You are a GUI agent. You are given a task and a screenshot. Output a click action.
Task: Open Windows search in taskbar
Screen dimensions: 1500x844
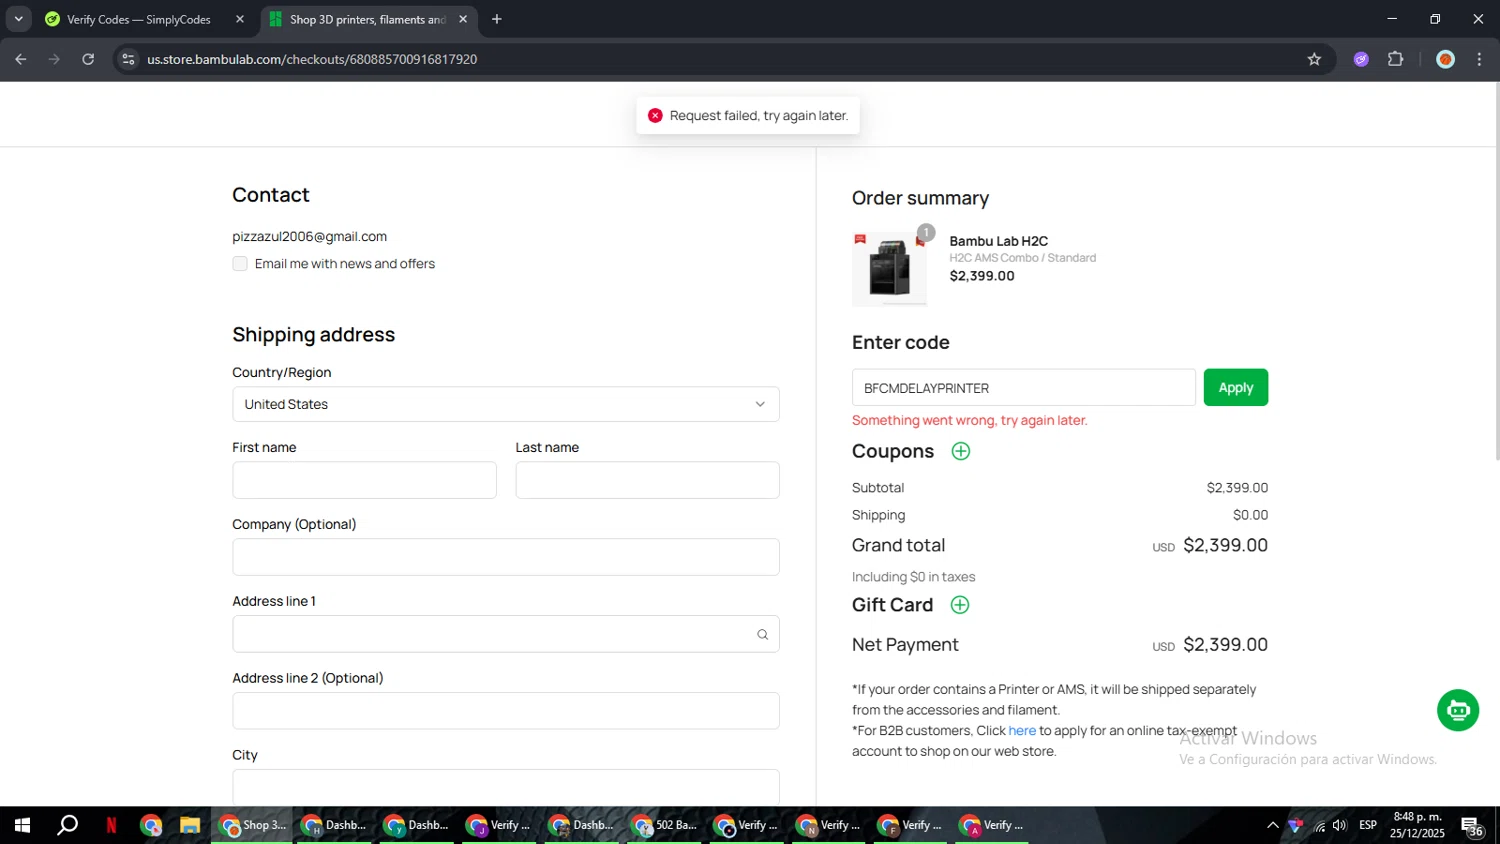click(67, 825)
